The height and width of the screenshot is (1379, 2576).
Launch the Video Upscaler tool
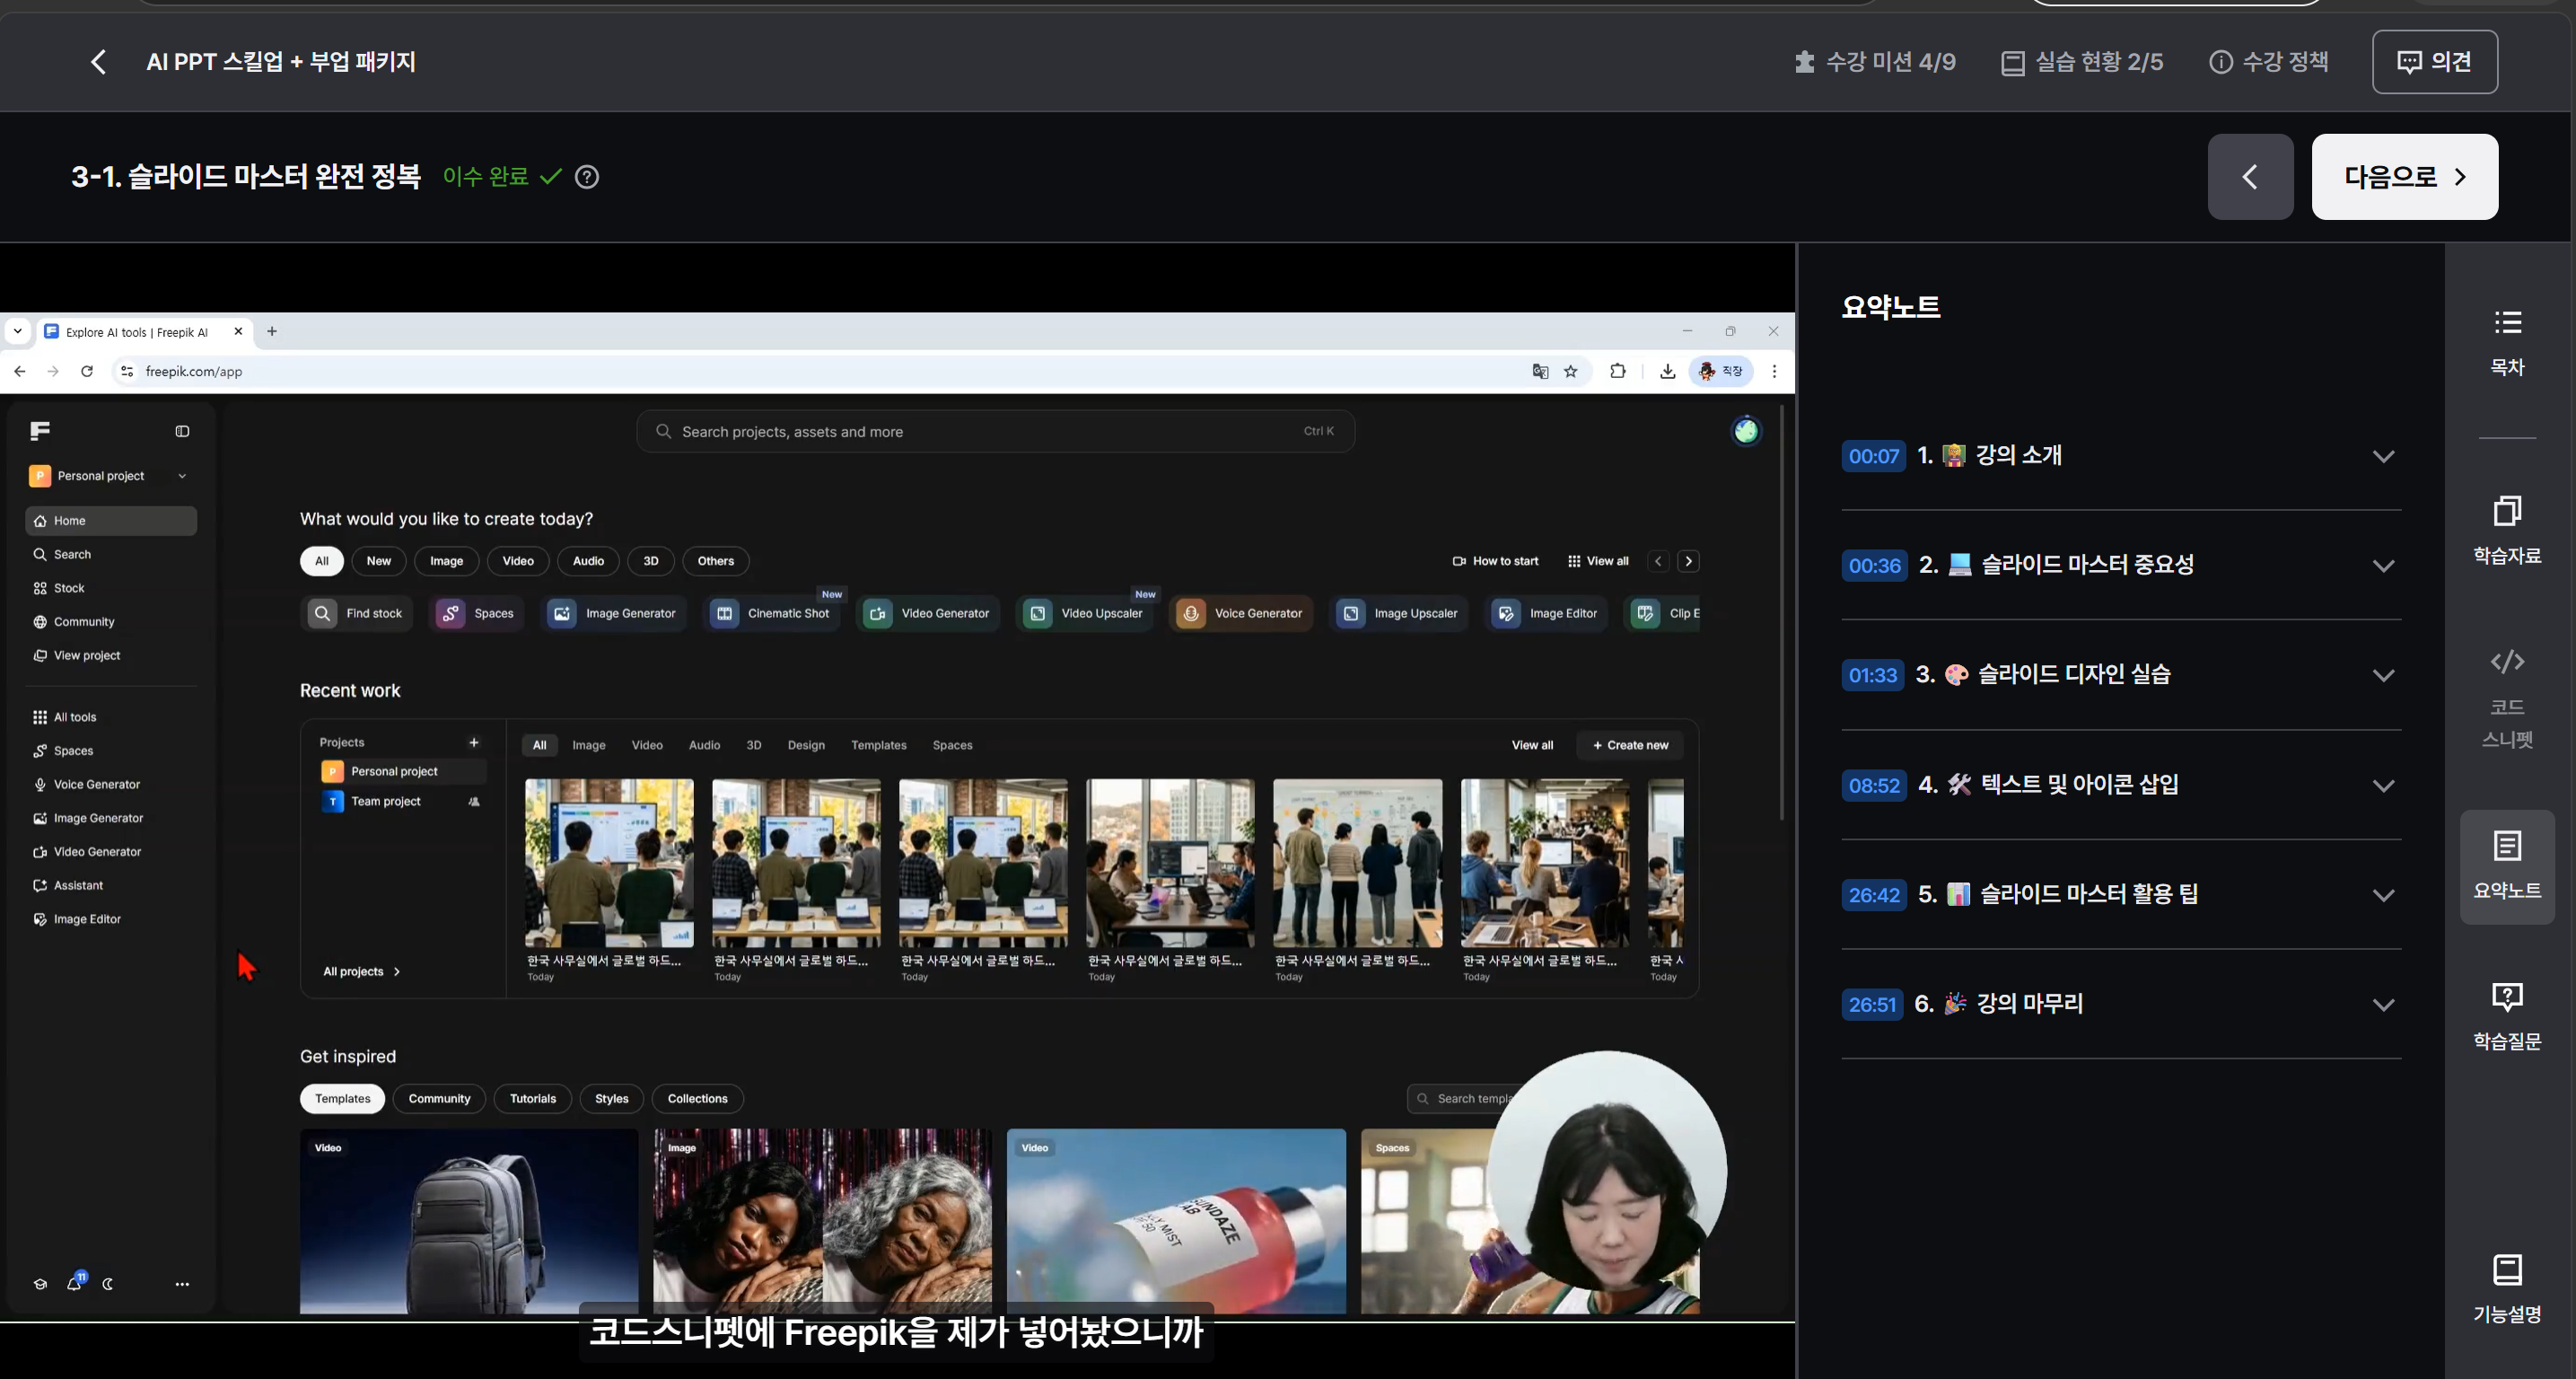1085,613
